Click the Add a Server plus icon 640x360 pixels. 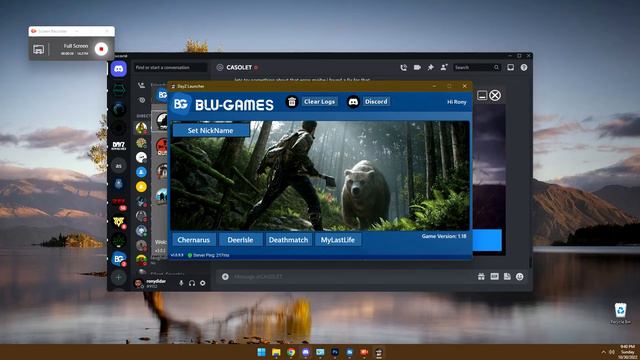click(119, 278)
